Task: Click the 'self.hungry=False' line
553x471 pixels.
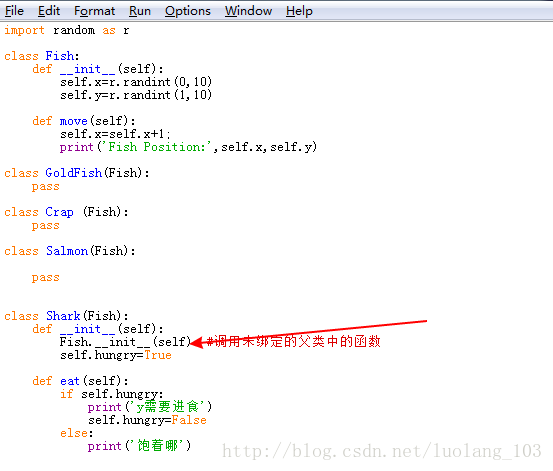Action: click(x=147, y=420)
